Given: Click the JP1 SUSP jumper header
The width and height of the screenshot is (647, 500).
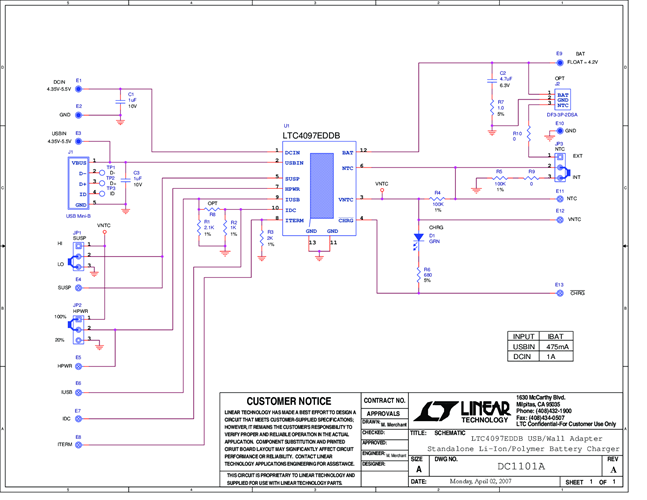Looking at the screenshot, I should coord(77,254).
